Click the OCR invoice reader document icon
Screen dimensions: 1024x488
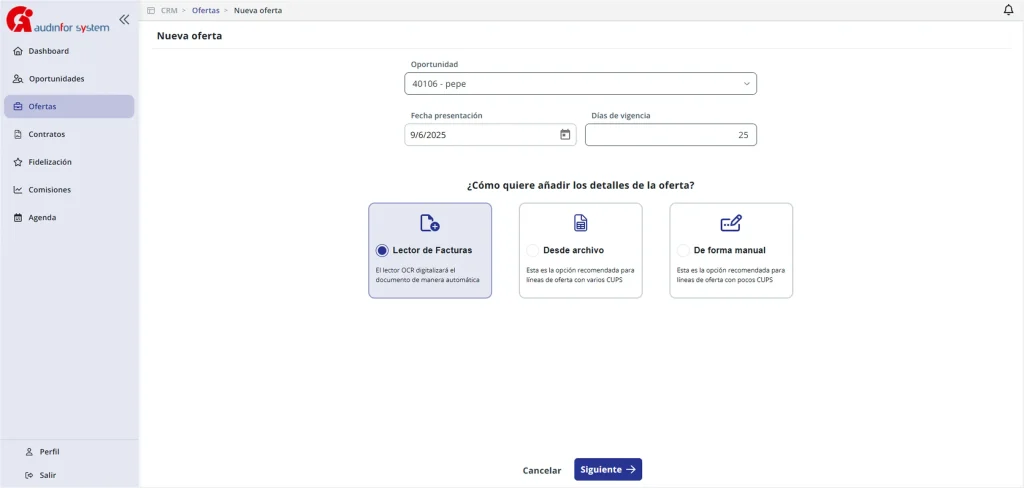(x=430, y=223)
